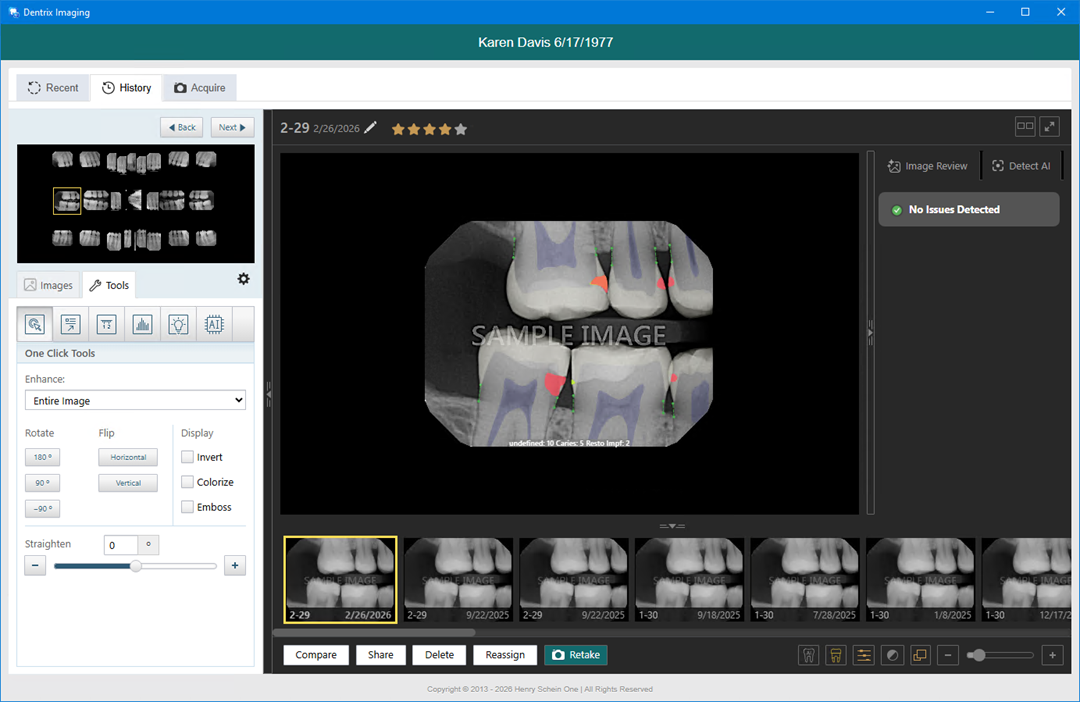Open the annotation tools icon
Image resolution: width=1080 pixels, height=702 pixels.
(x=70, y=324)
